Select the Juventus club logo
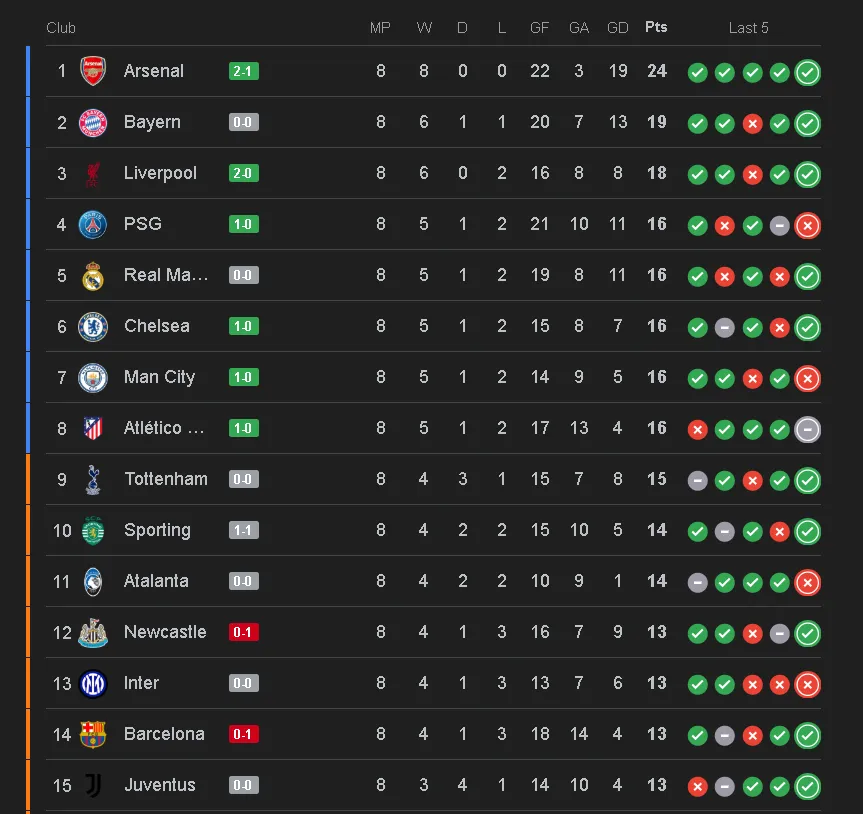863x814 pixels. click(93, 784)
